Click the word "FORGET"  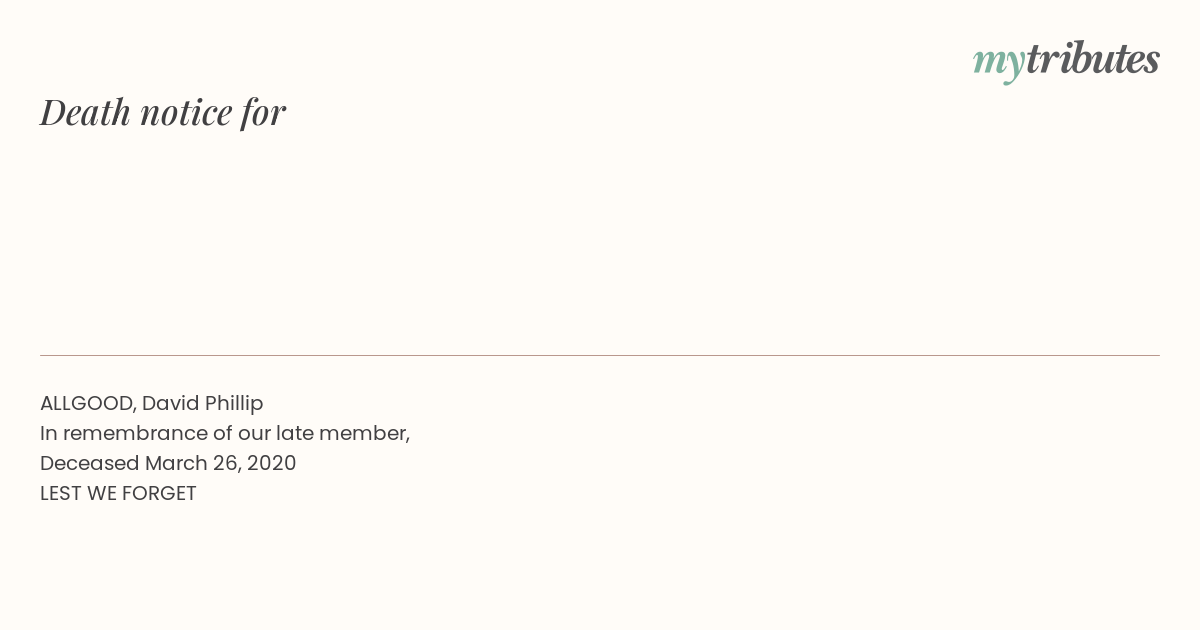(x=160, y=493)
